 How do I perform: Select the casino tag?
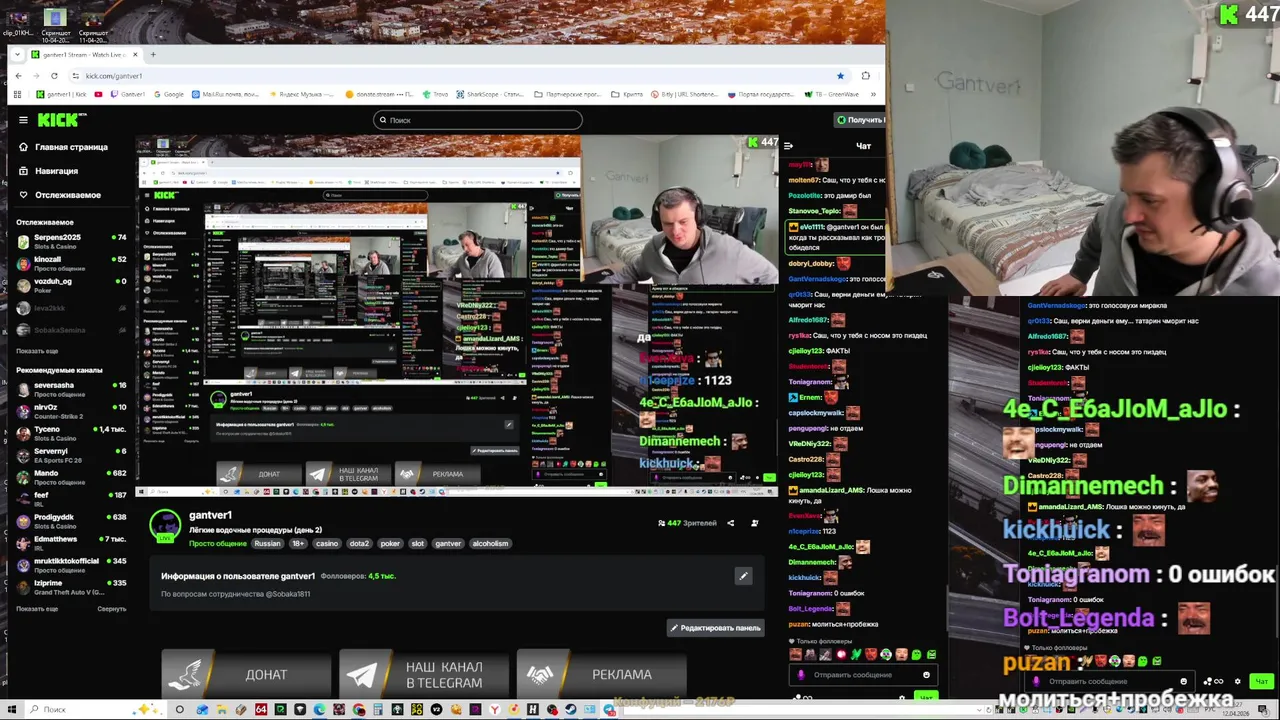(327, 543)
